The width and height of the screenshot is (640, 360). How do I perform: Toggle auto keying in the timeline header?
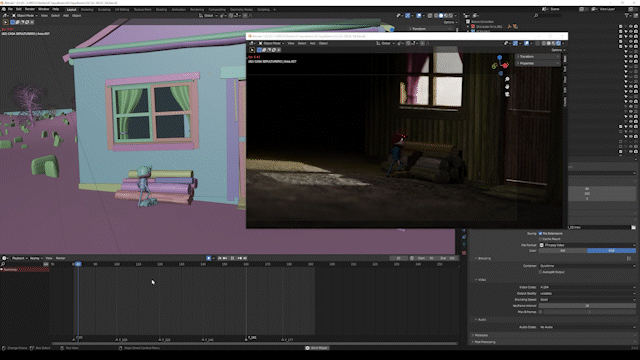click(x=209, y=258)
